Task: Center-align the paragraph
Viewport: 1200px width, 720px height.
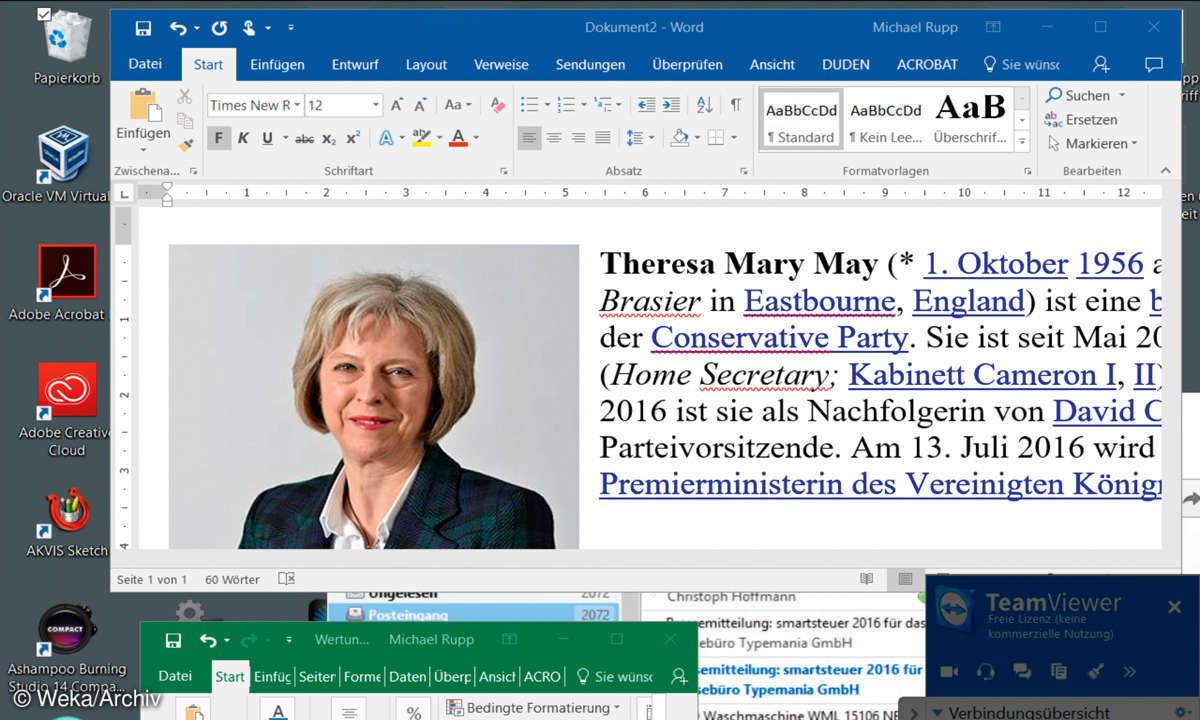Action: coord(554,138)
